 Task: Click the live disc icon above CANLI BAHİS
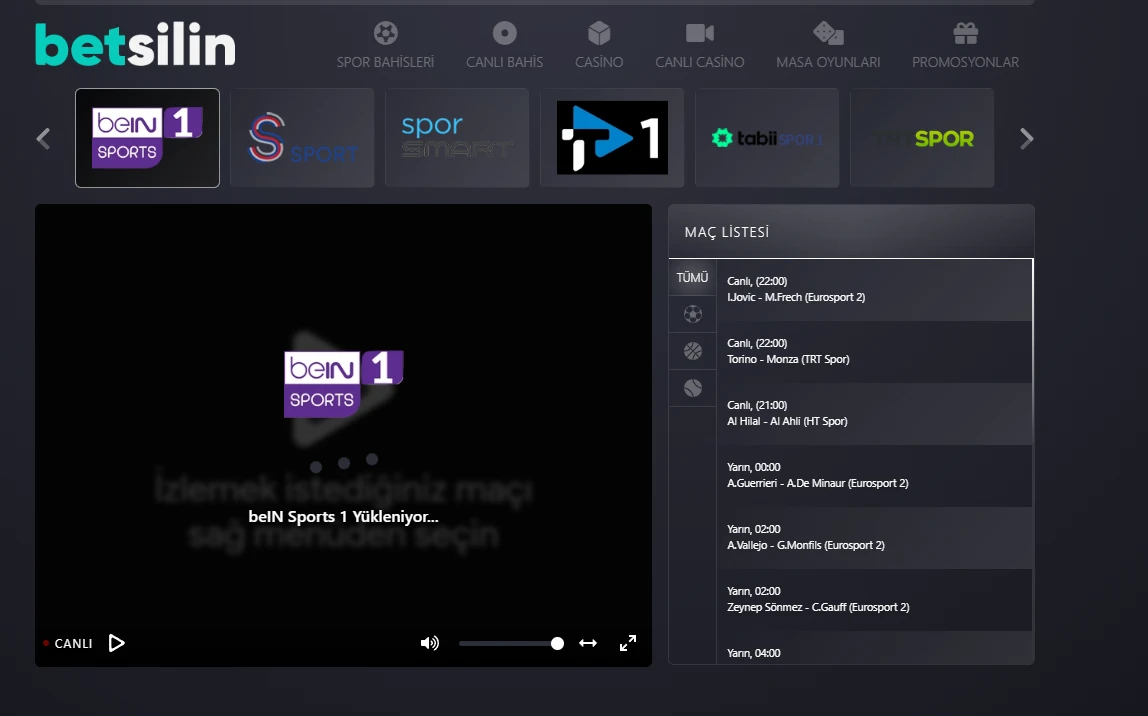pyautogui.click(x=504, y=33)
